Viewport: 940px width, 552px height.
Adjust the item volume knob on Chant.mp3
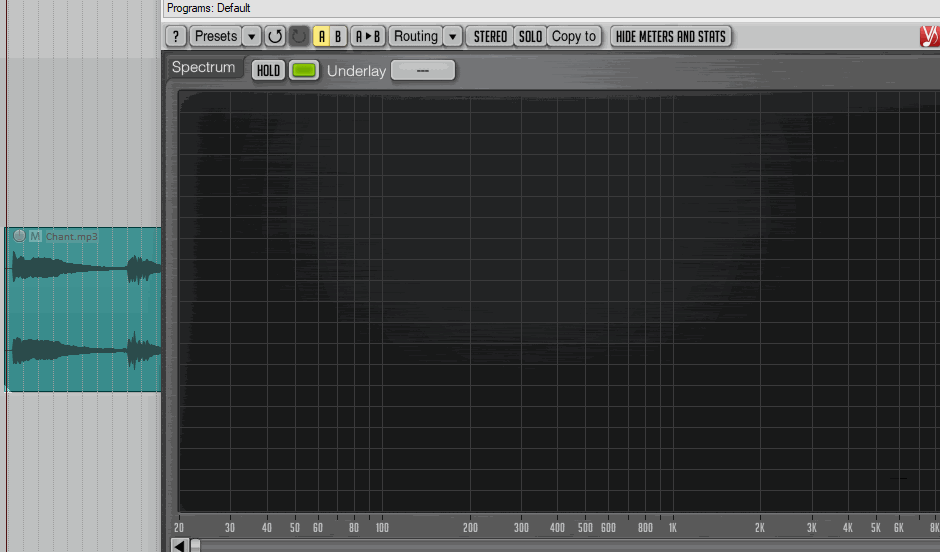tap(19, 236)
